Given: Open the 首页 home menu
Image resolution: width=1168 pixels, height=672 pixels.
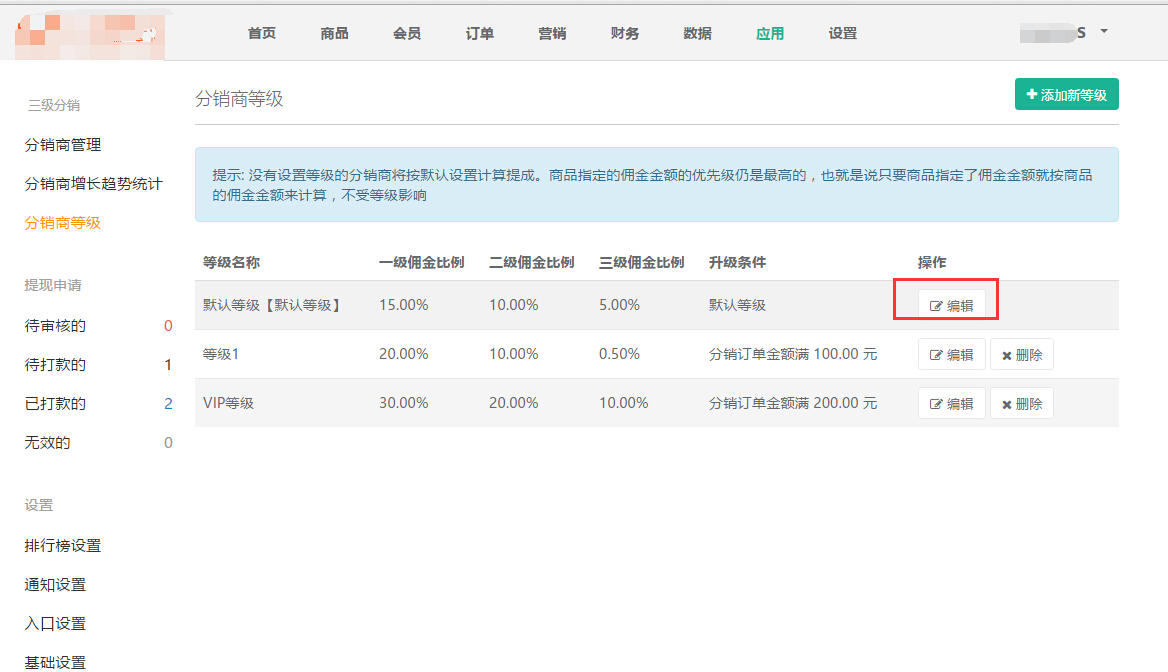Looking at the screenshot, I should click(262, 33).
